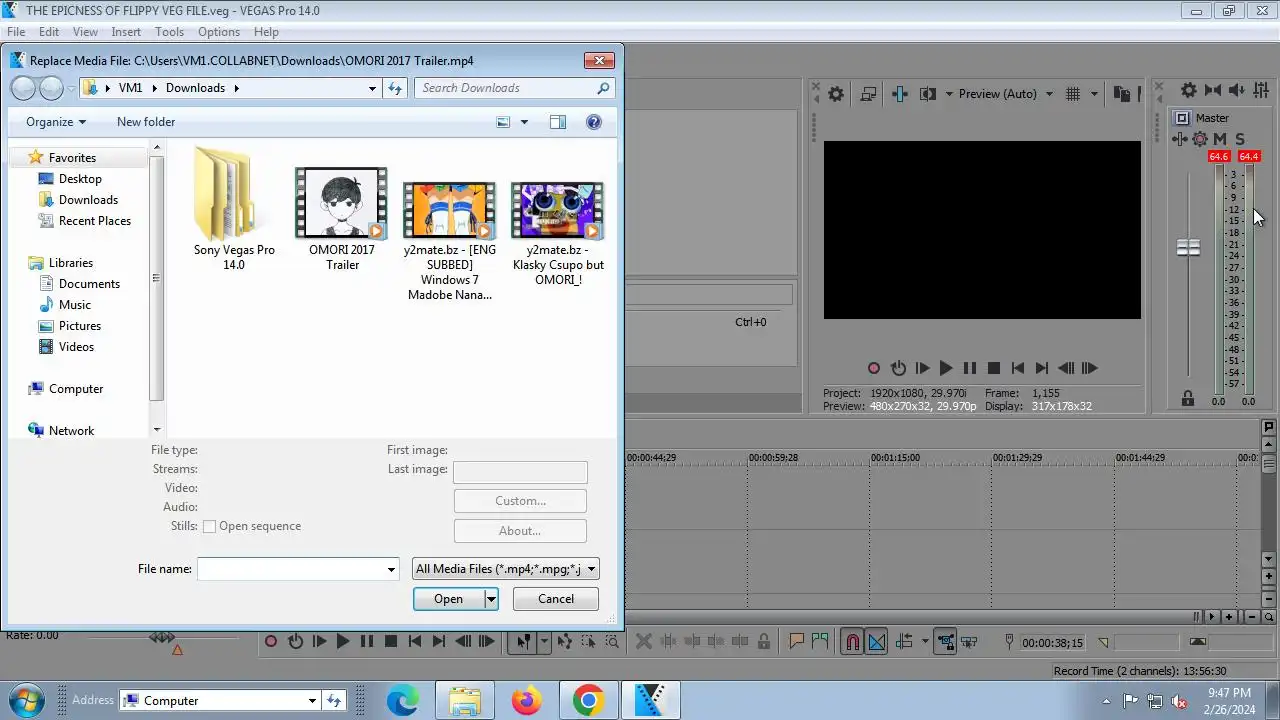The width and height of the screenshot is (1280, 720).
Task: Toggle Auto Ripple in timeline toolbar
Action: [x=904, y=642]
